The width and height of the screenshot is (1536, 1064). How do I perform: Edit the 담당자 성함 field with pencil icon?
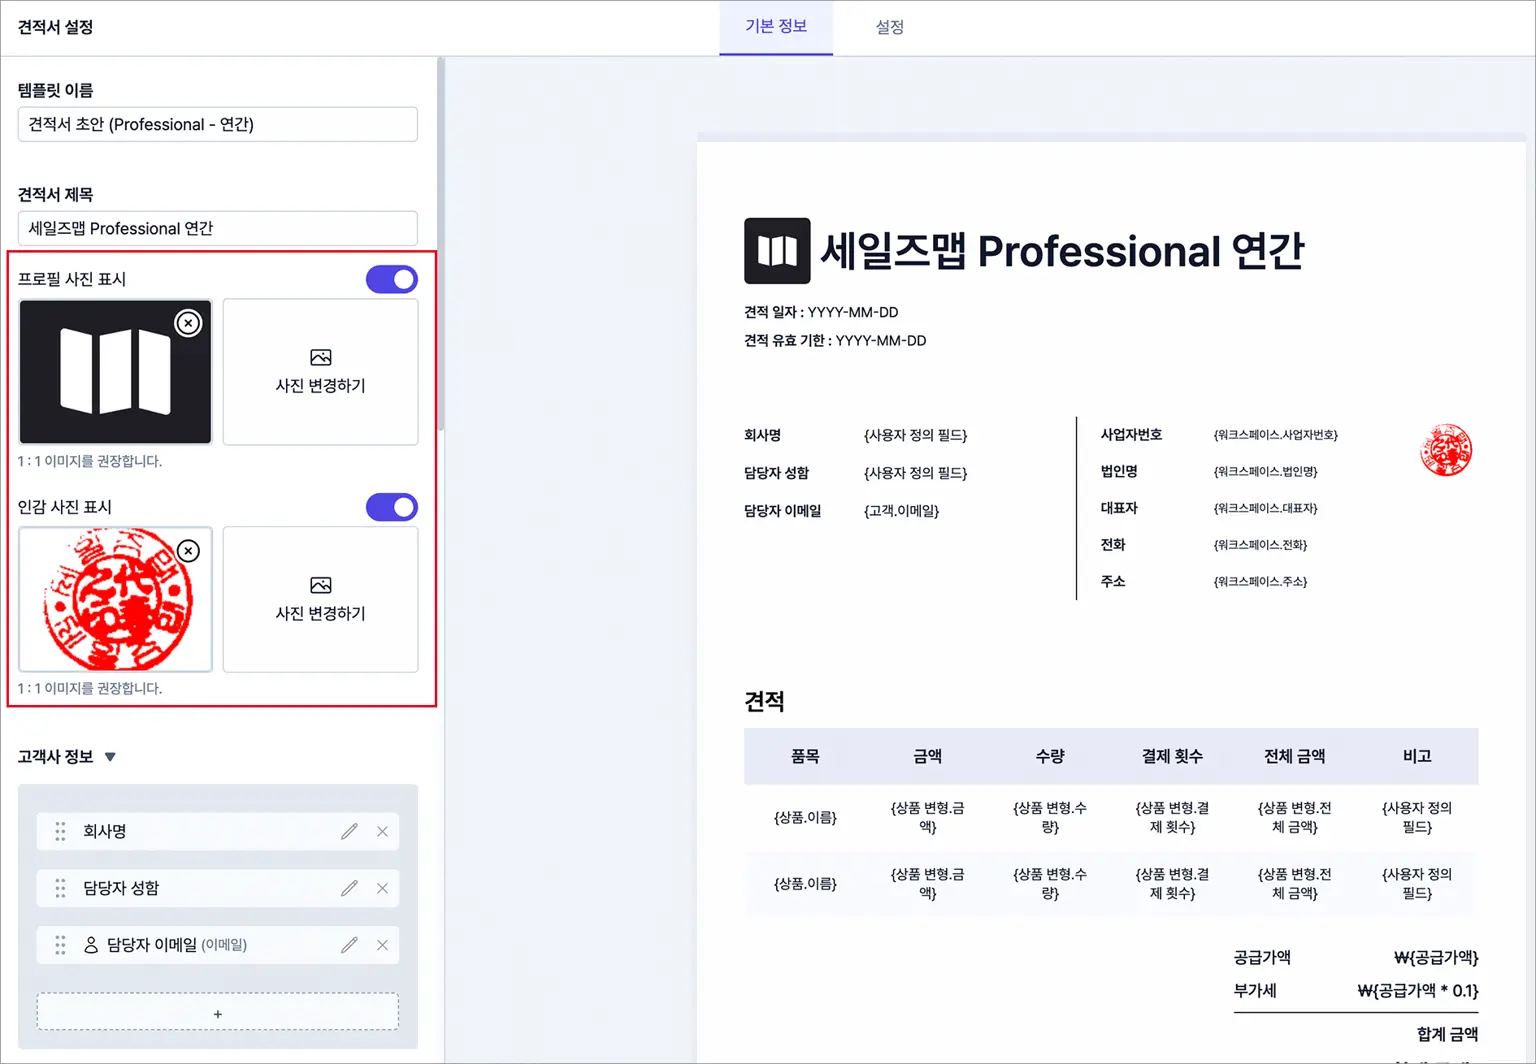[349, 888]
